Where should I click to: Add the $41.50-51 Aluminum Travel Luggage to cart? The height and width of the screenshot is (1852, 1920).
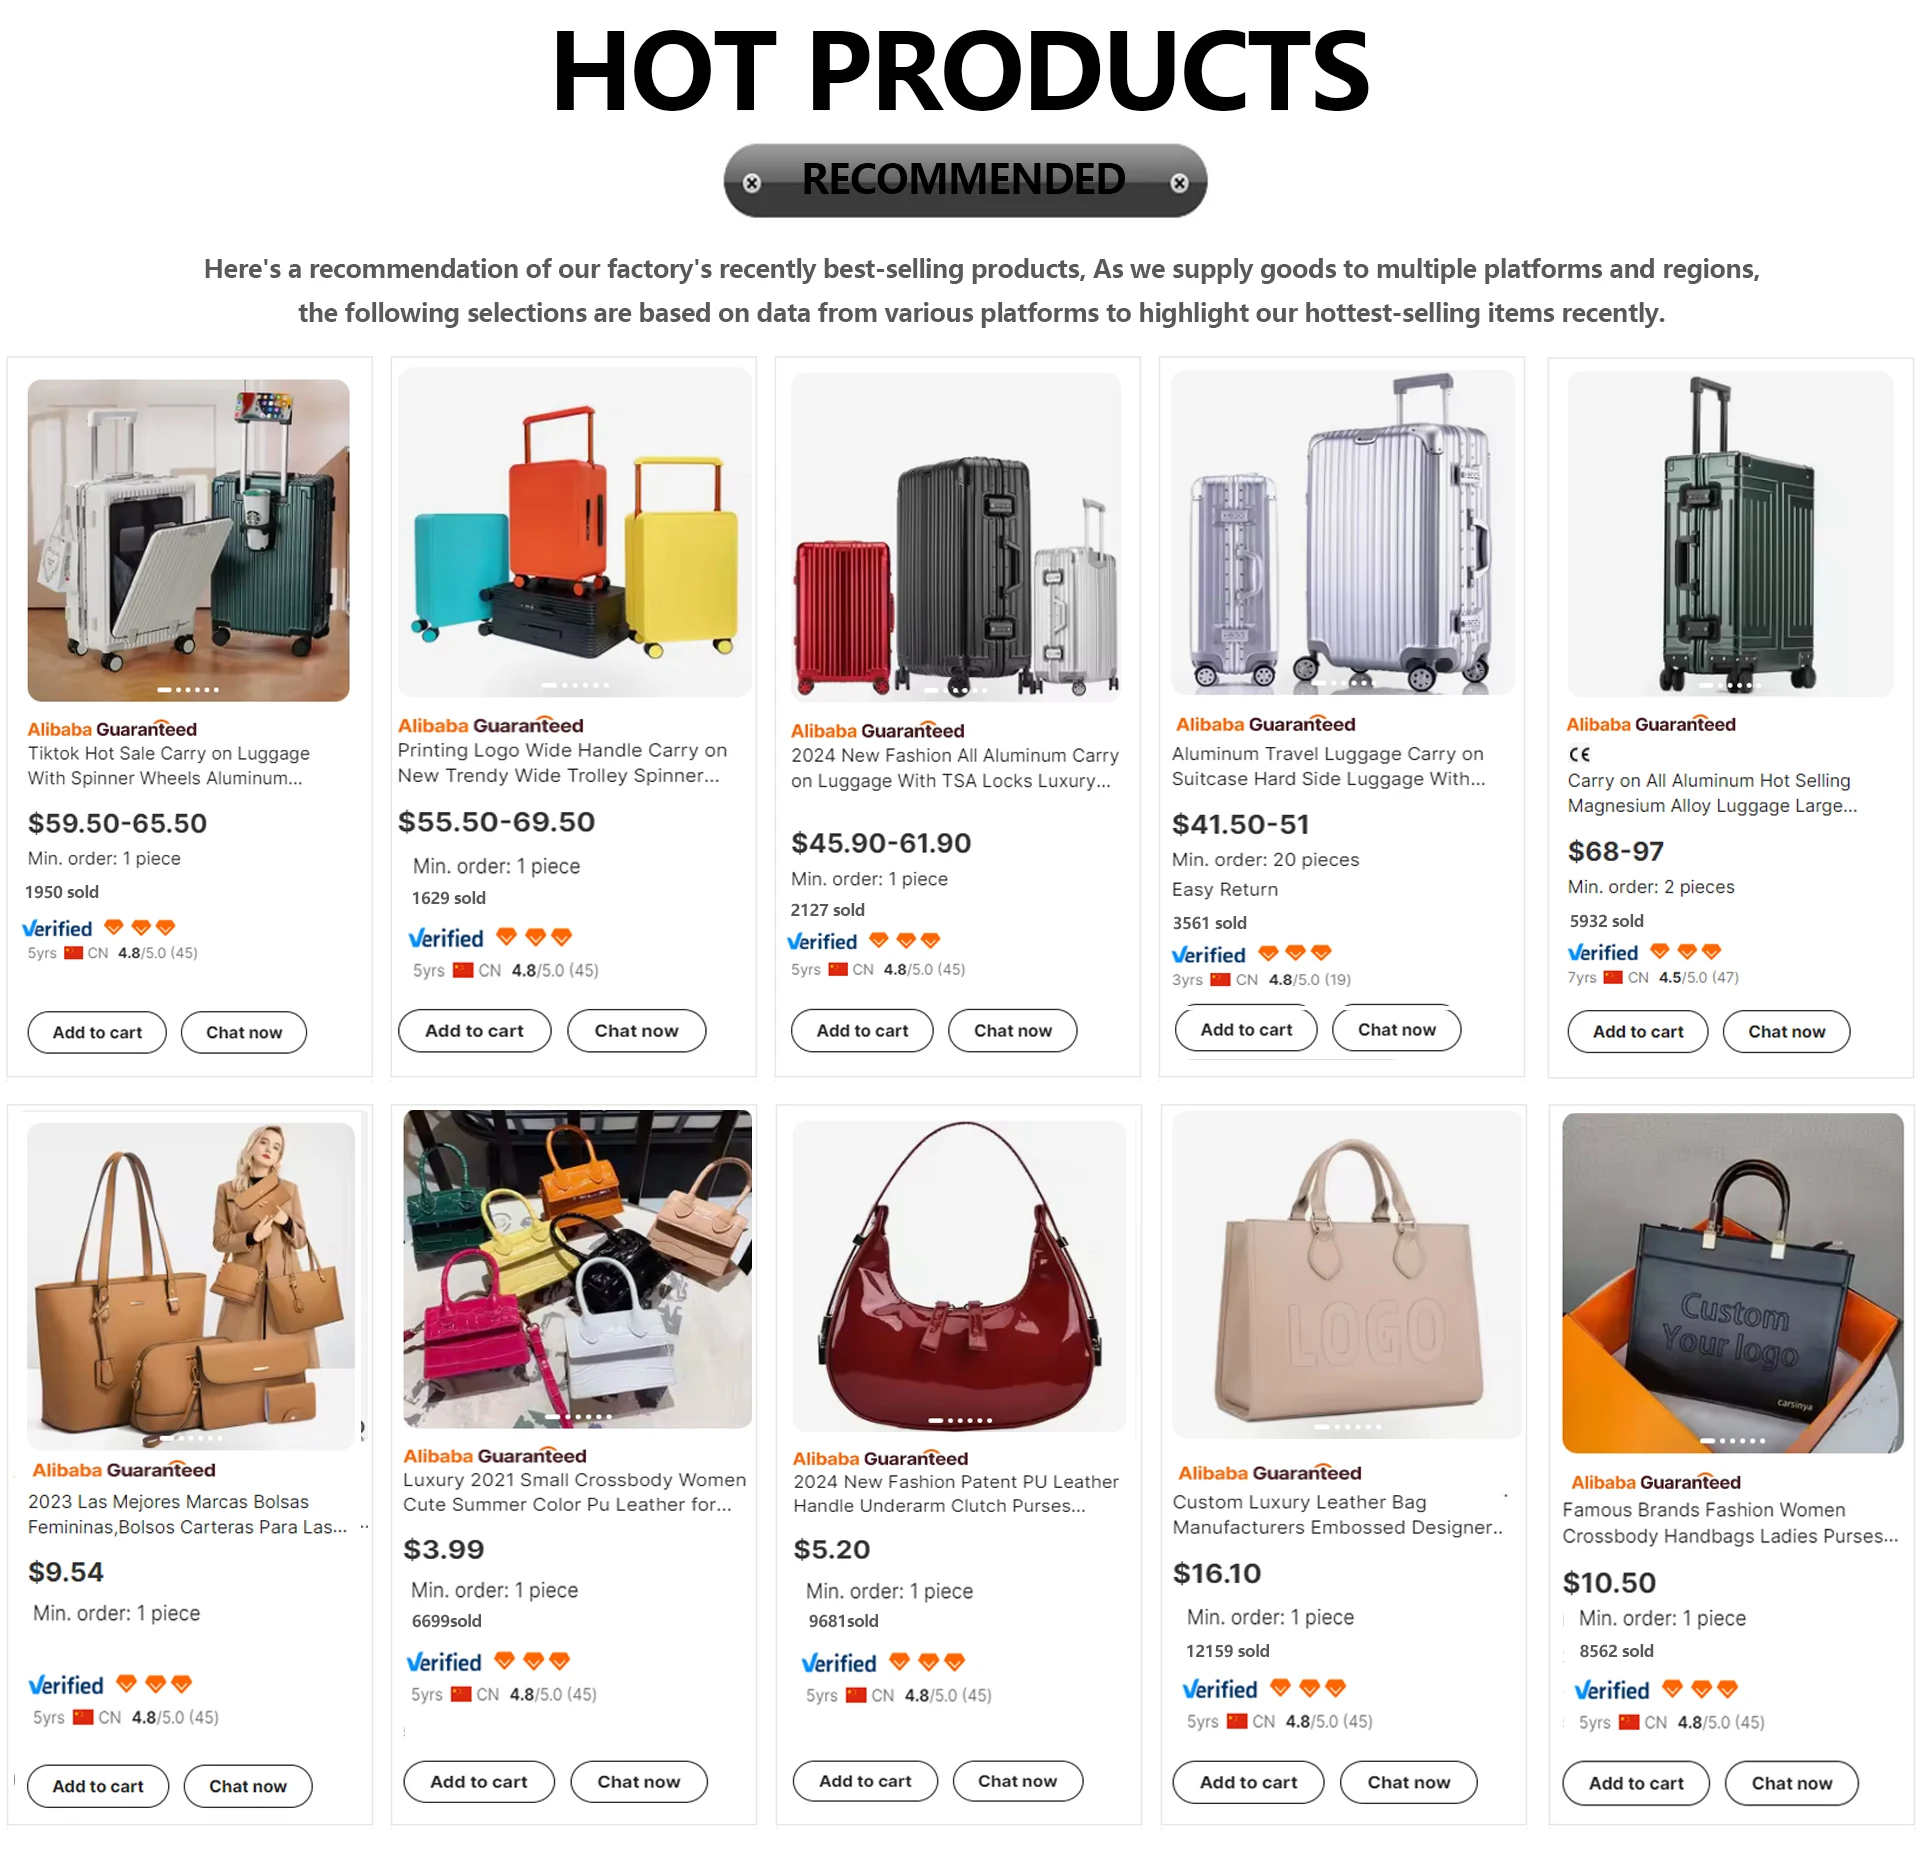(1245, 1030)
